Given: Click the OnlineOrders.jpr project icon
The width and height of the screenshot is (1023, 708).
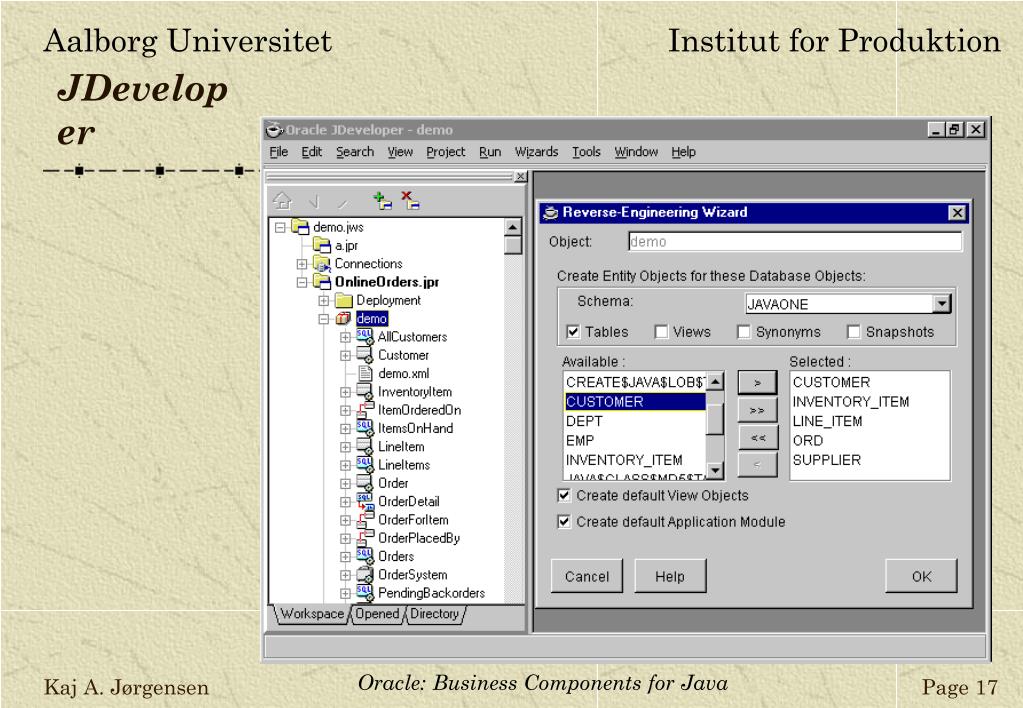Looking at the screenshot, I should coord(322,282).
